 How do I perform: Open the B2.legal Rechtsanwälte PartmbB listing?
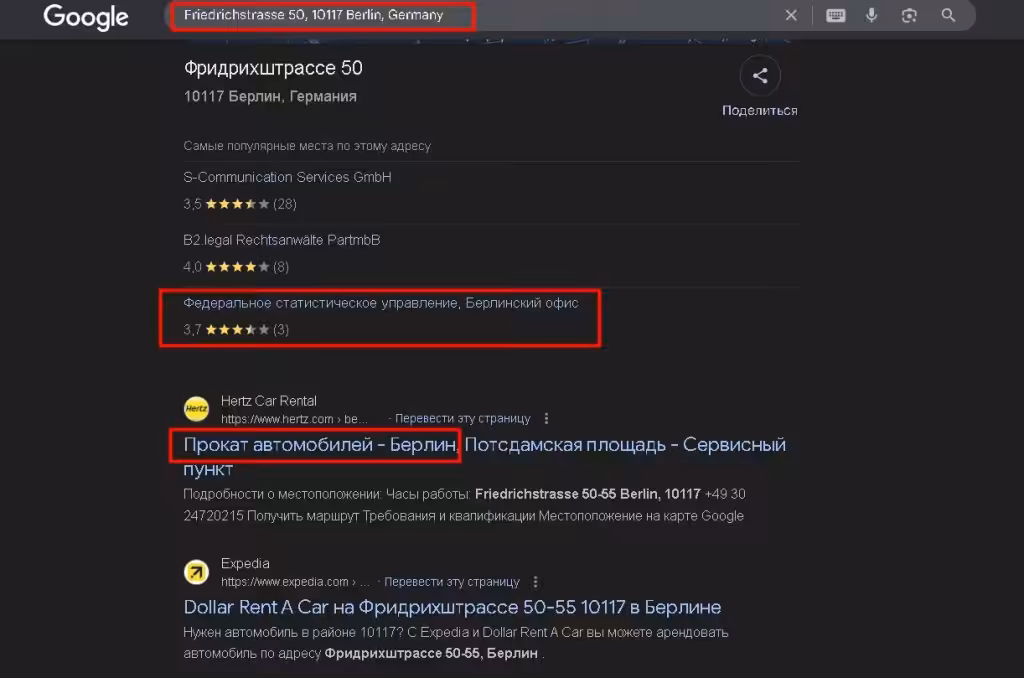coord(281,240)
